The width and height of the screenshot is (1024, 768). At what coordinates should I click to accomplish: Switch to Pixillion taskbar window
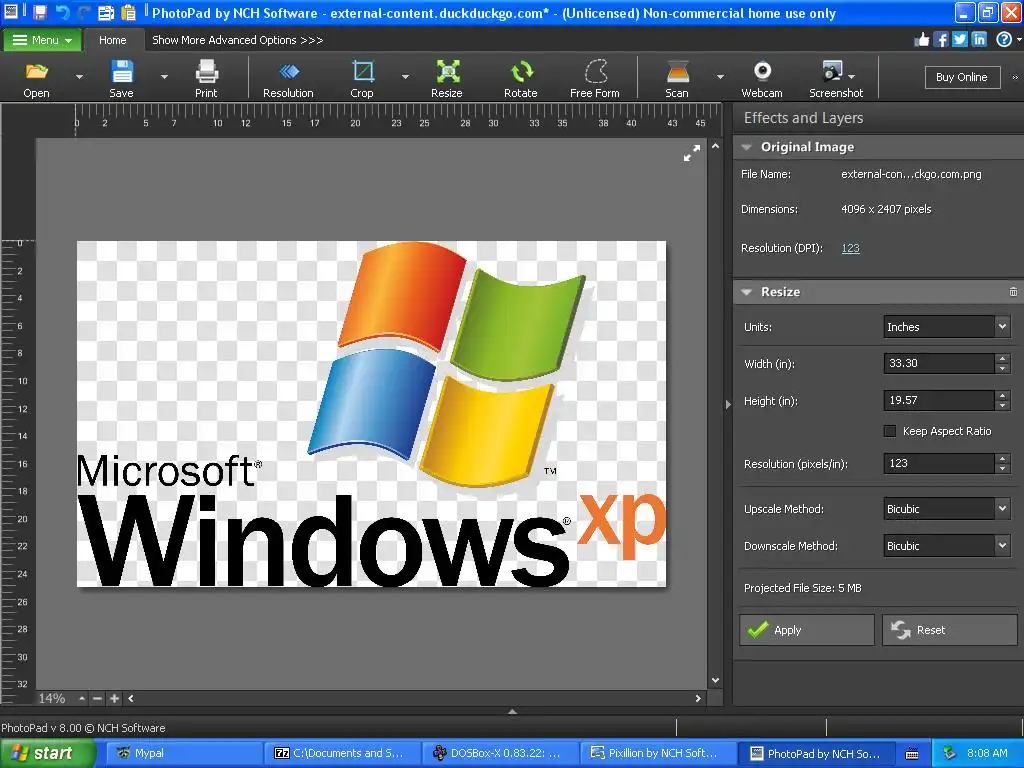[658, 753]
